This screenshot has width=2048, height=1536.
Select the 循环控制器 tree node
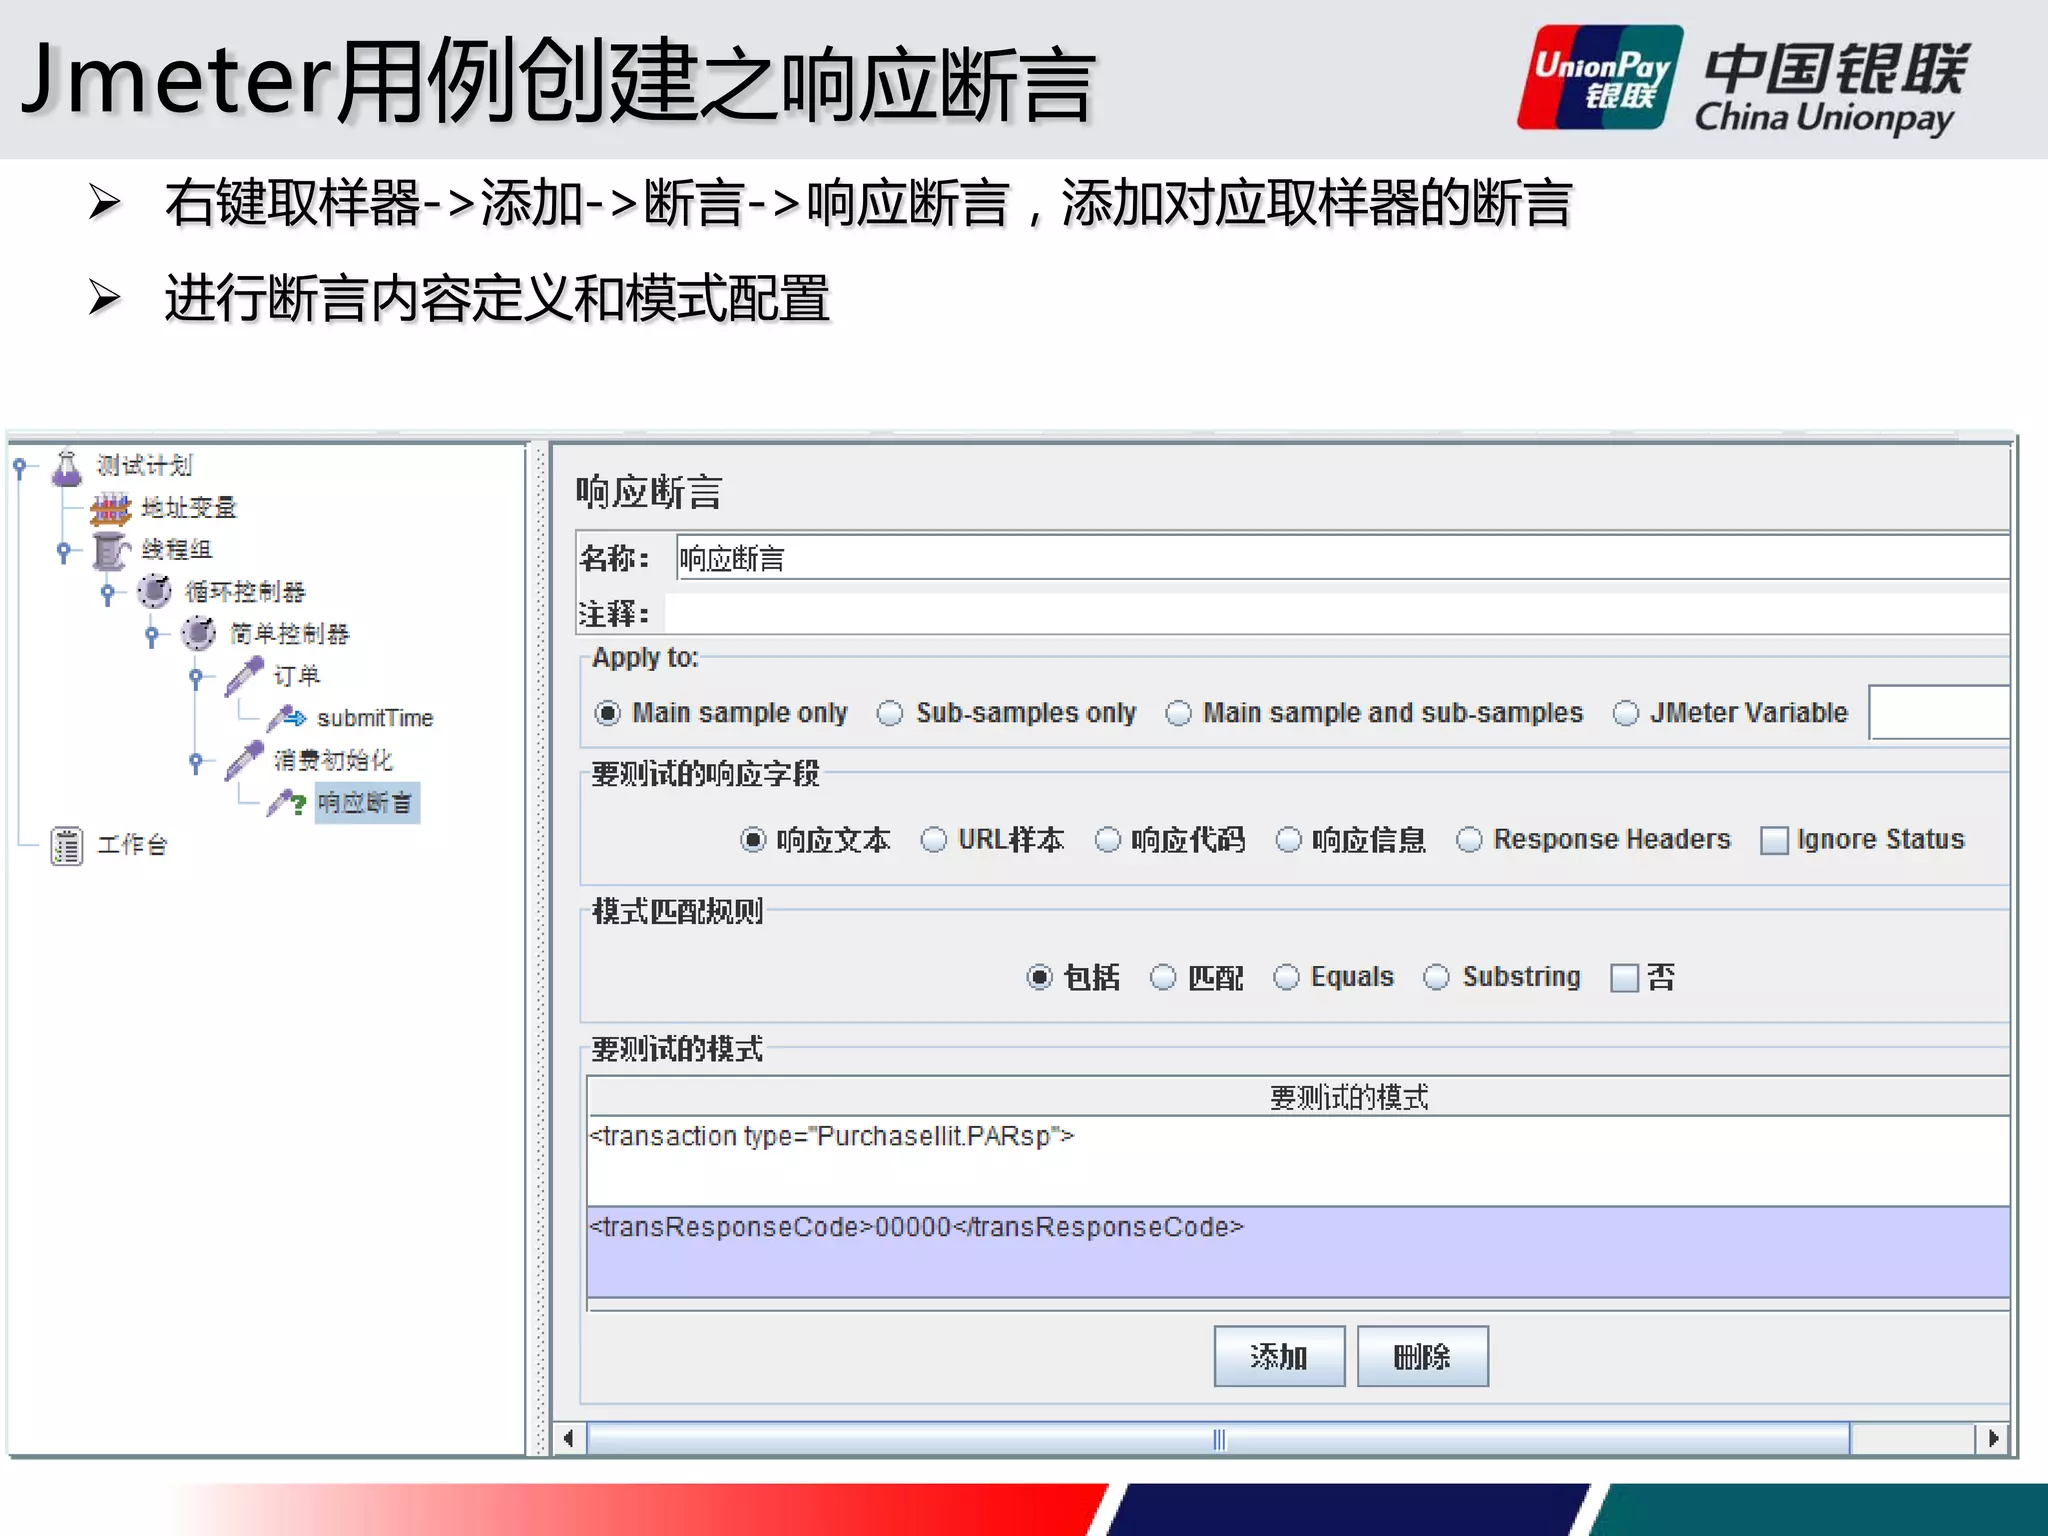246,592
